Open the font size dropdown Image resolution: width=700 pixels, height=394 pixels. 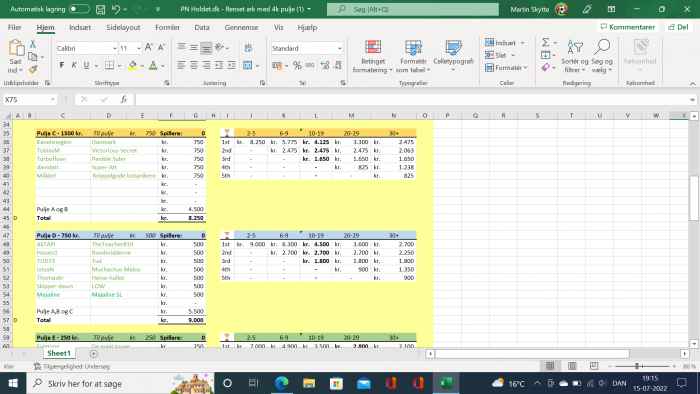(139, 48)
